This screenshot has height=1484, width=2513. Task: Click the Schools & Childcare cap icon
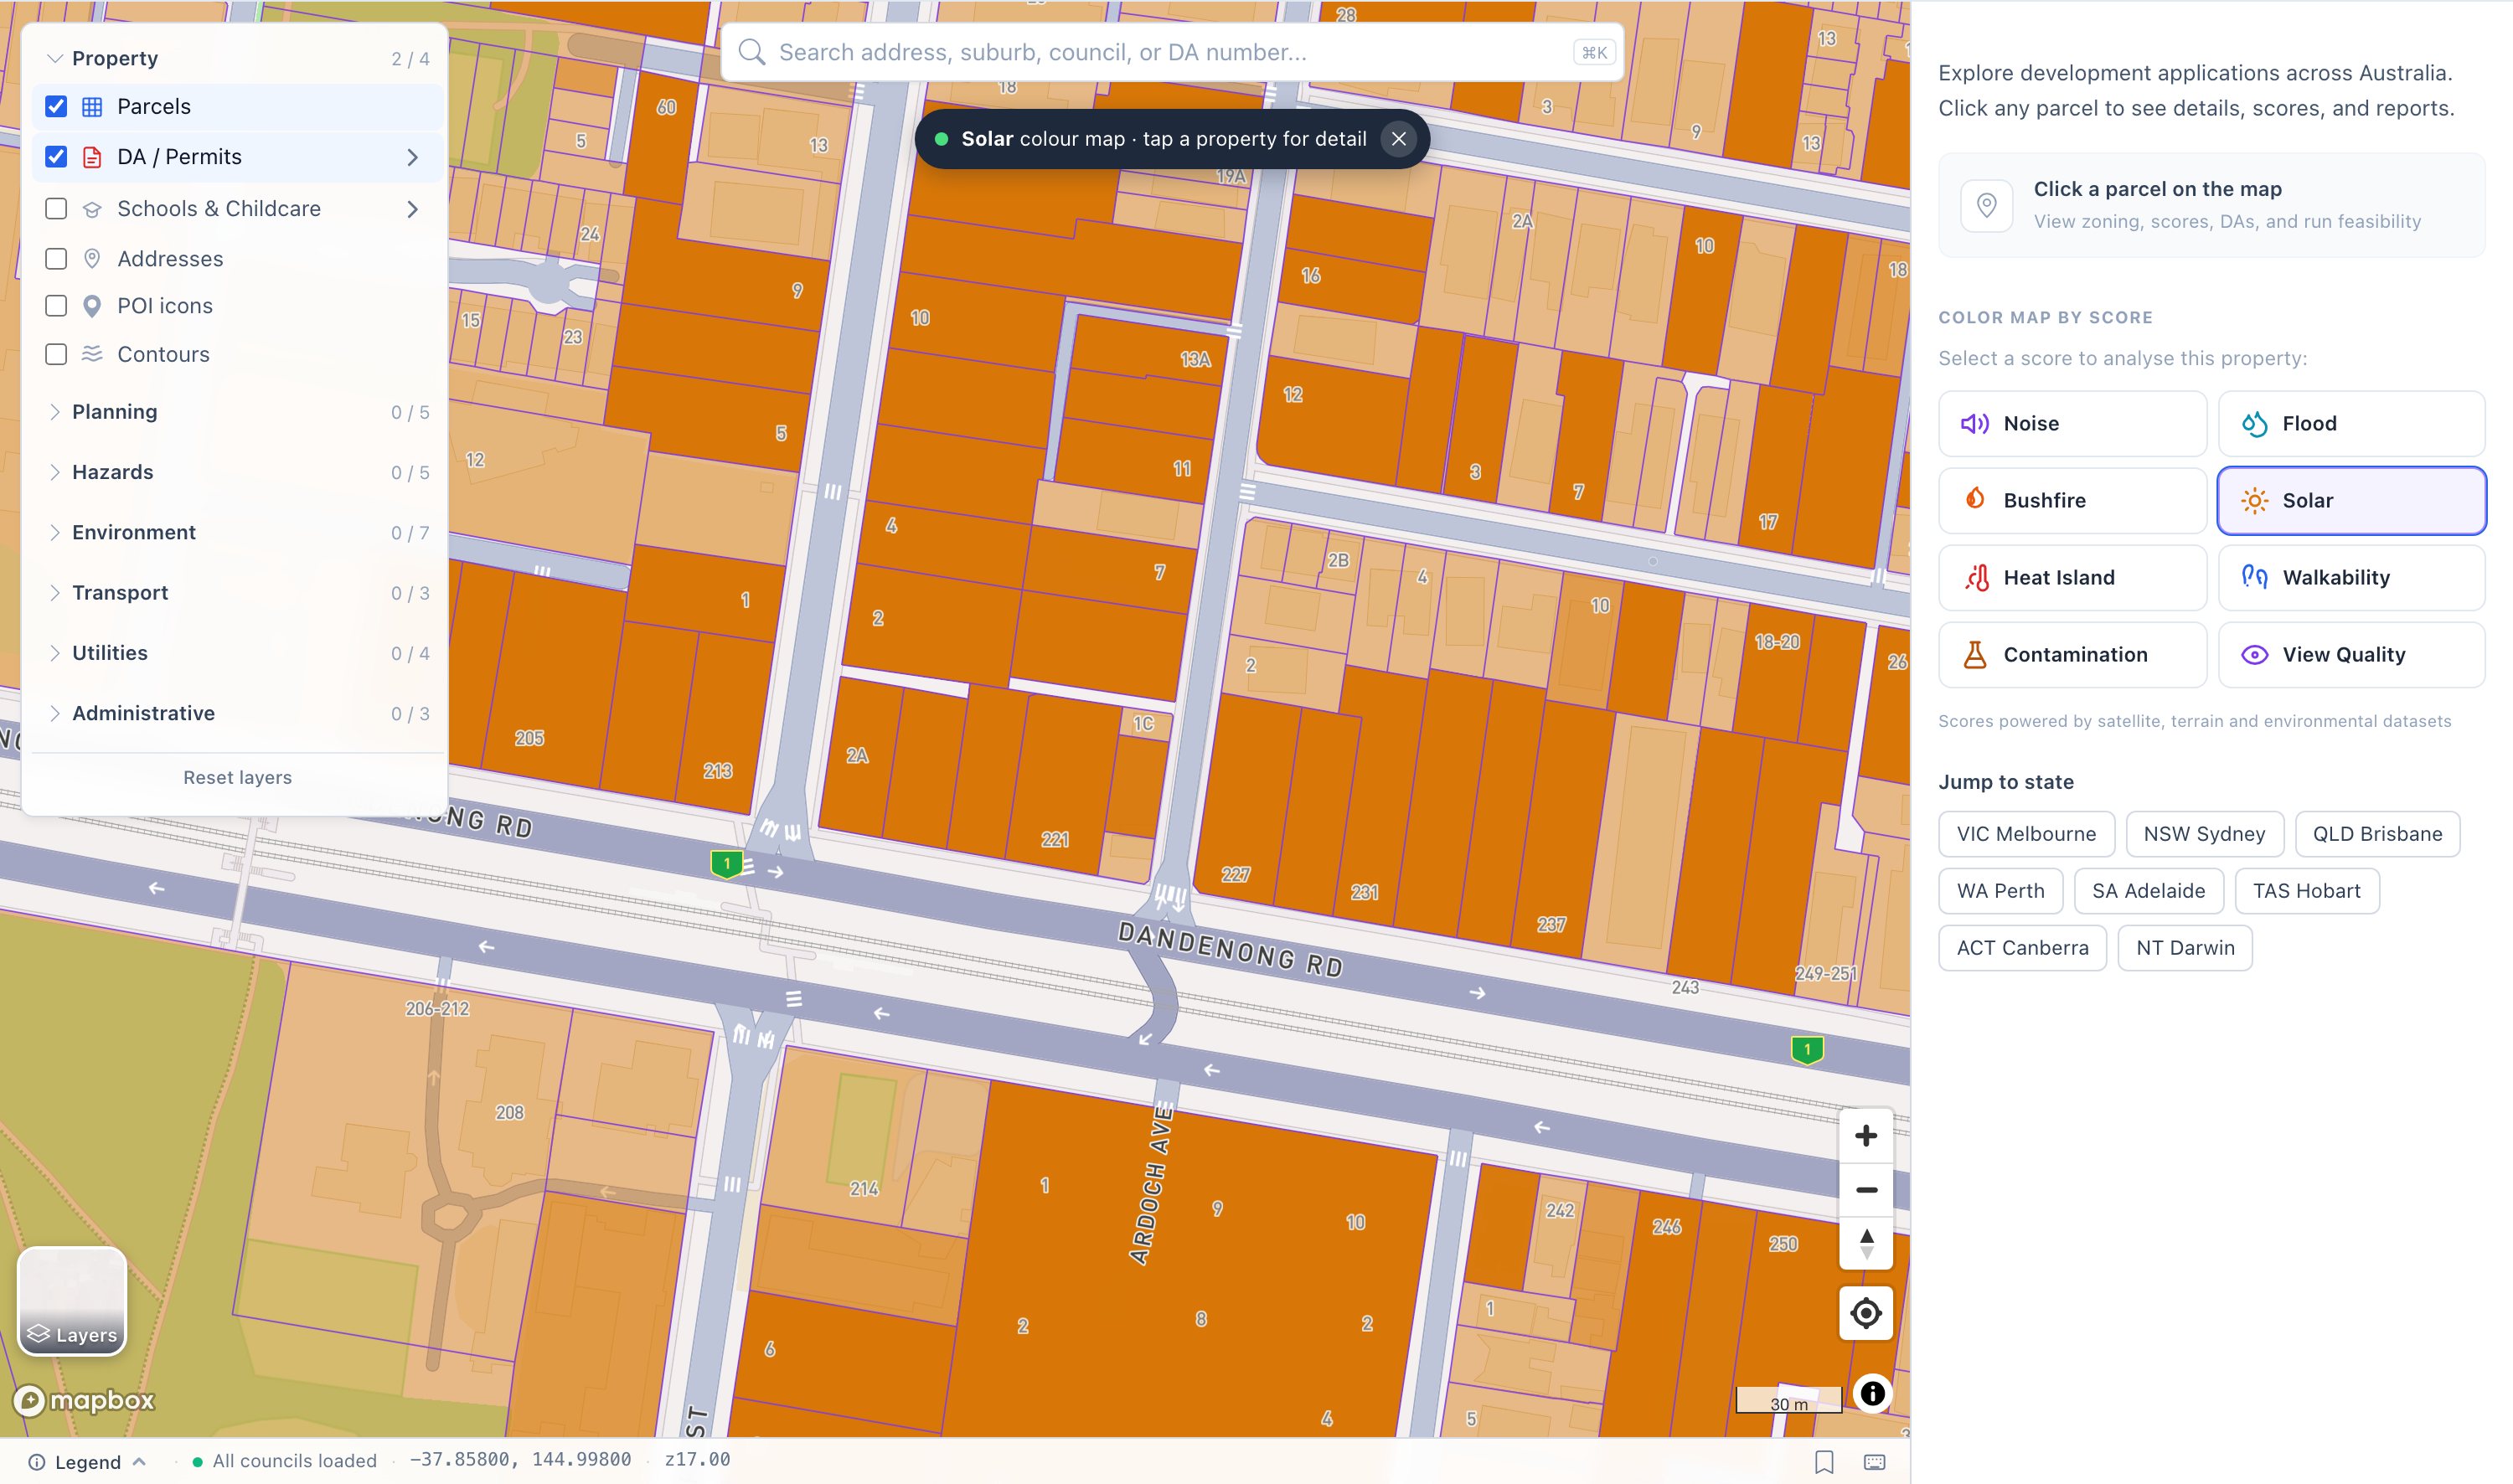coord(92,209)
